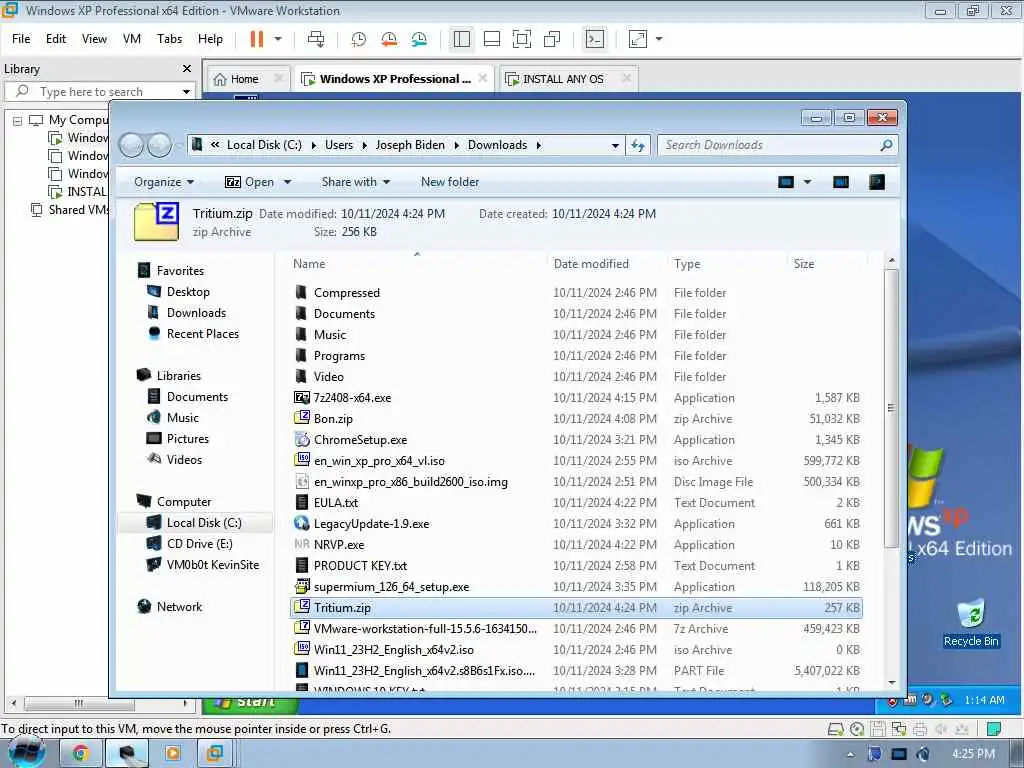The height and width of the screenshot is (768, 1024).
Task: Toggle the library sidebar view icon
Action: (x=462, y=39)
